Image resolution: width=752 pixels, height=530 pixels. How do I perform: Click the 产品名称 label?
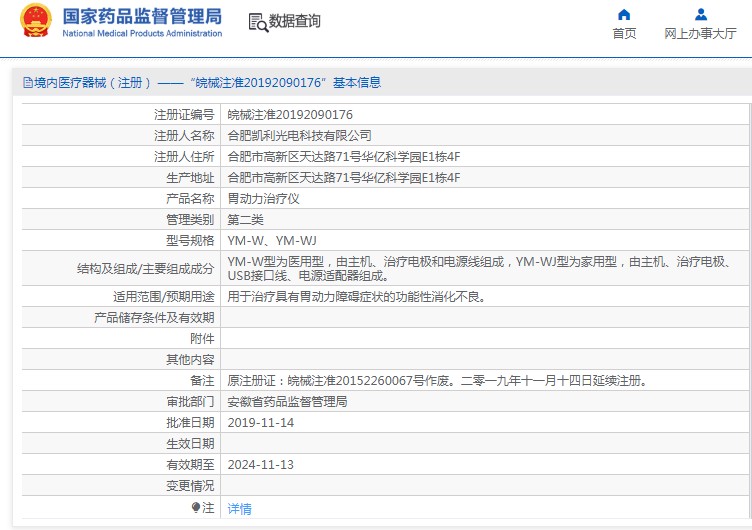pyautogui.click(x=190, y=199)
